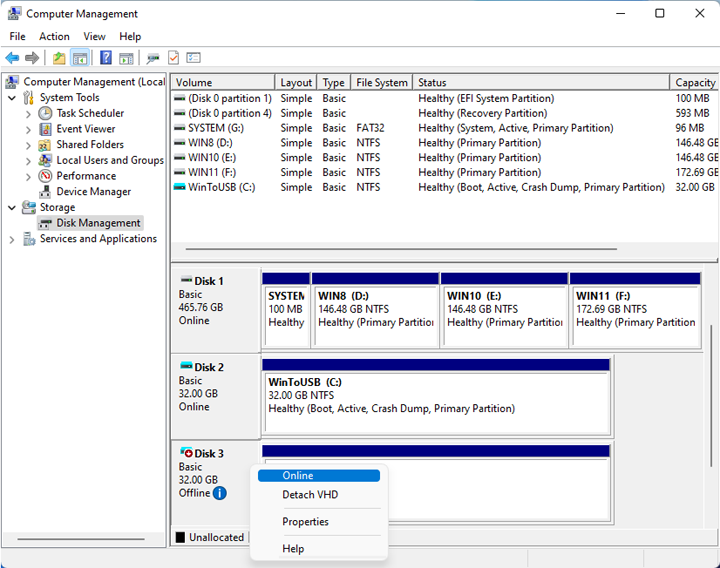Sort by the Type column header

pos(334,83)
